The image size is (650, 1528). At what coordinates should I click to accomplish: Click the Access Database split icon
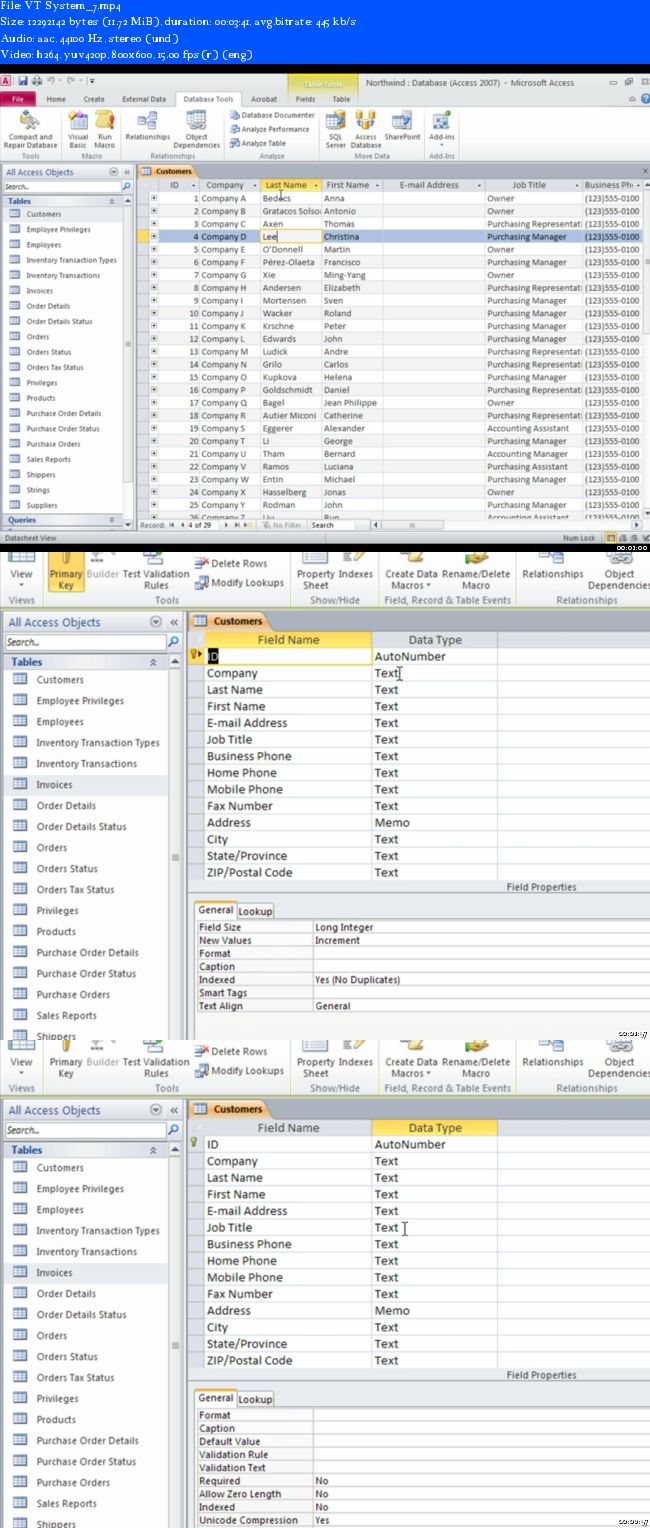coord(365,129)
